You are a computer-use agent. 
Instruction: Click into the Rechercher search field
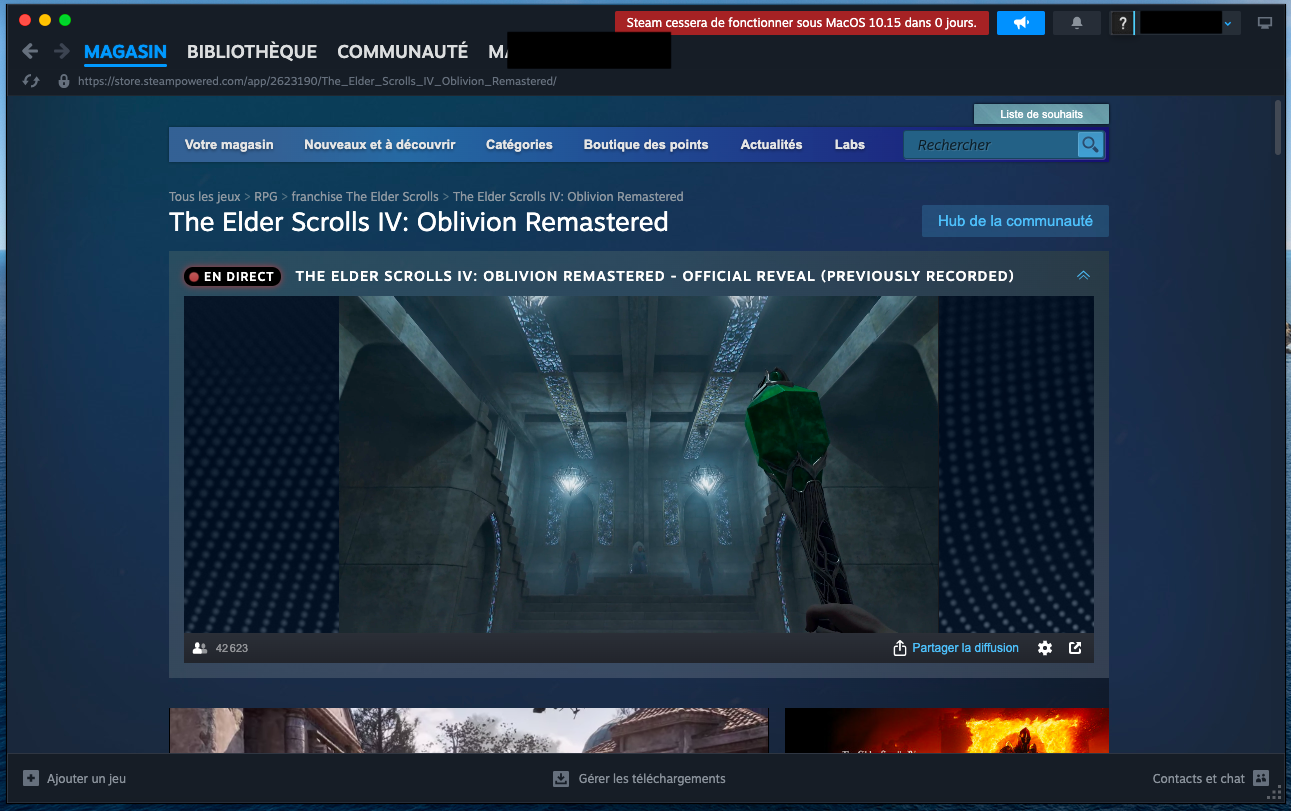tap(990, 145)
